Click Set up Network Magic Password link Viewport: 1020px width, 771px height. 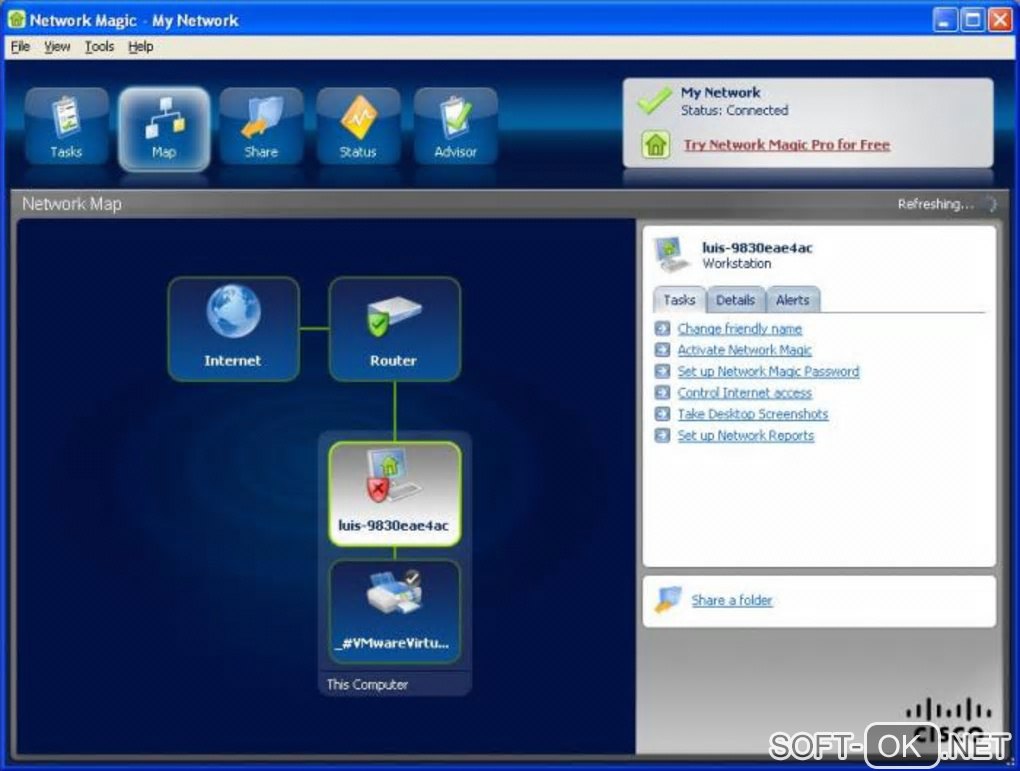[768, 372]
